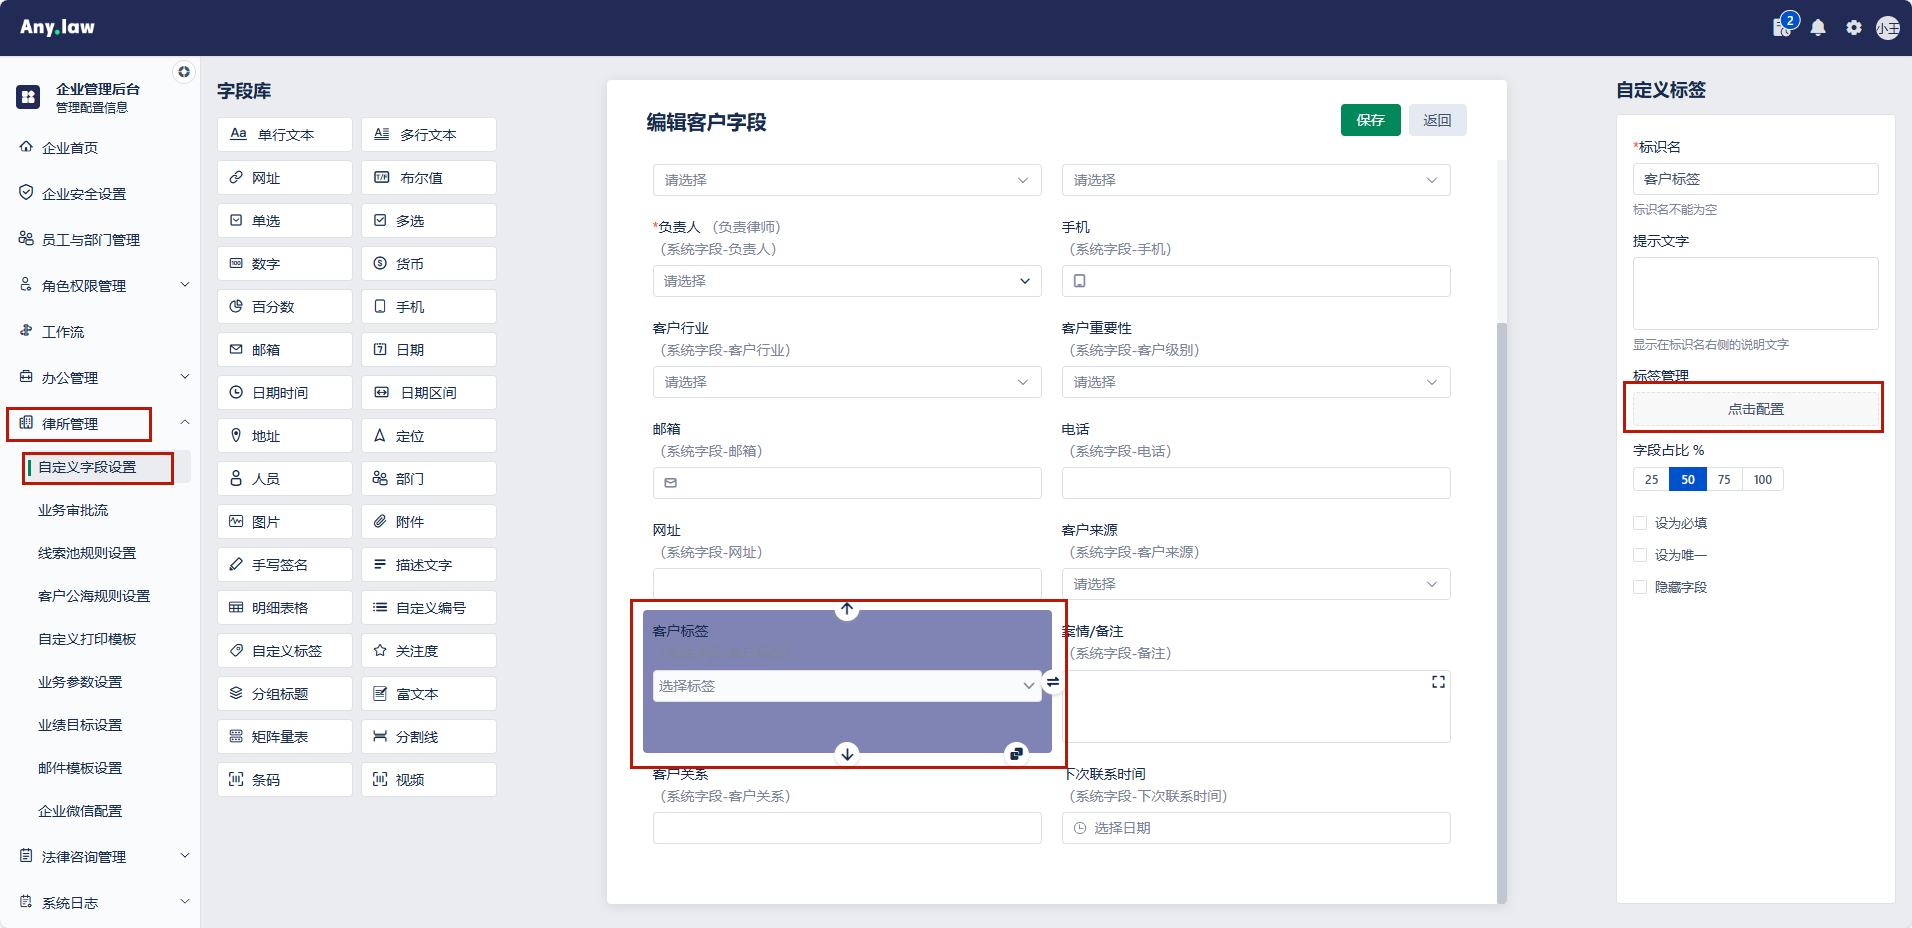This screenshot has height=928, width=1912.
Task: Add a 手写签名 field from library
Action: (285, 565)
